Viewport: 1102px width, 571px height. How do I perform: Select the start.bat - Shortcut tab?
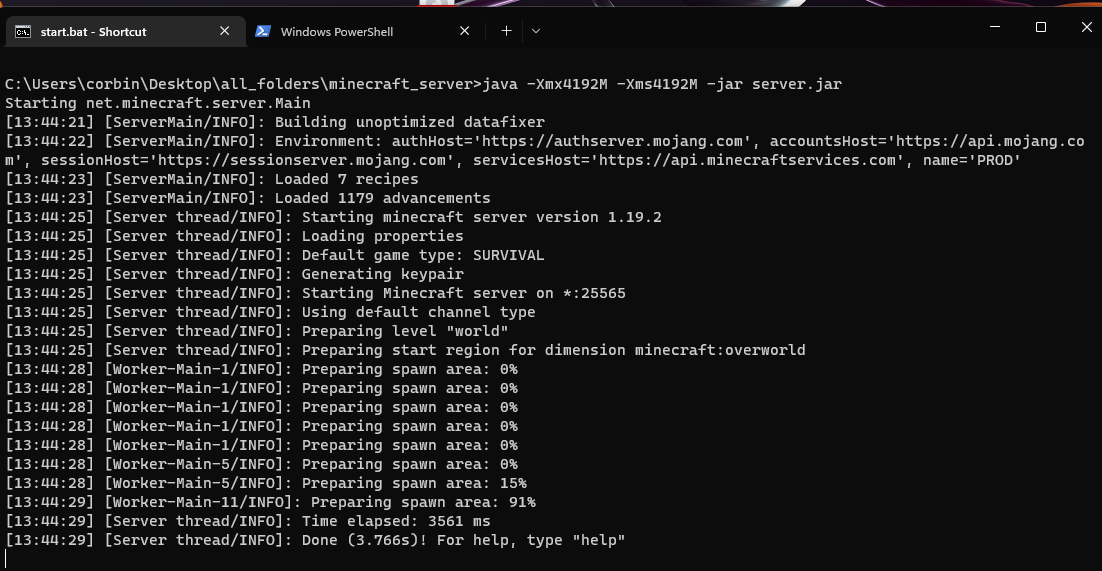125,32
